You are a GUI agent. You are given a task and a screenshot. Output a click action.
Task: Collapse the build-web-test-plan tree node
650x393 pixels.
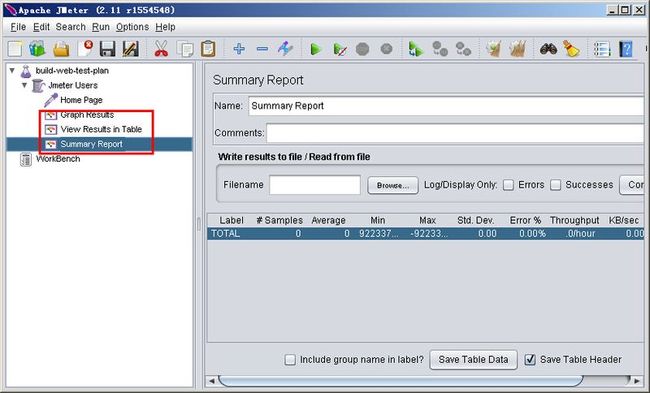[x=12, y=70]
